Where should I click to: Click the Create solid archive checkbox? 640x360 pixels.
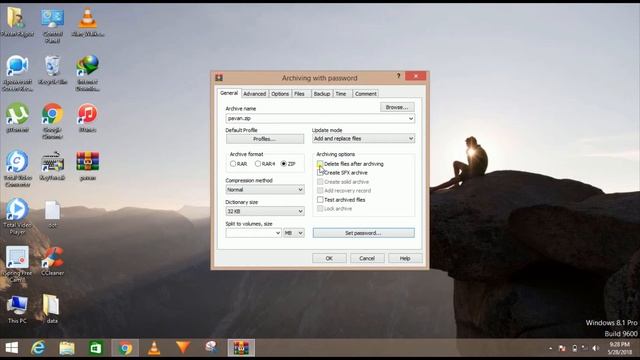click(320, 182)
